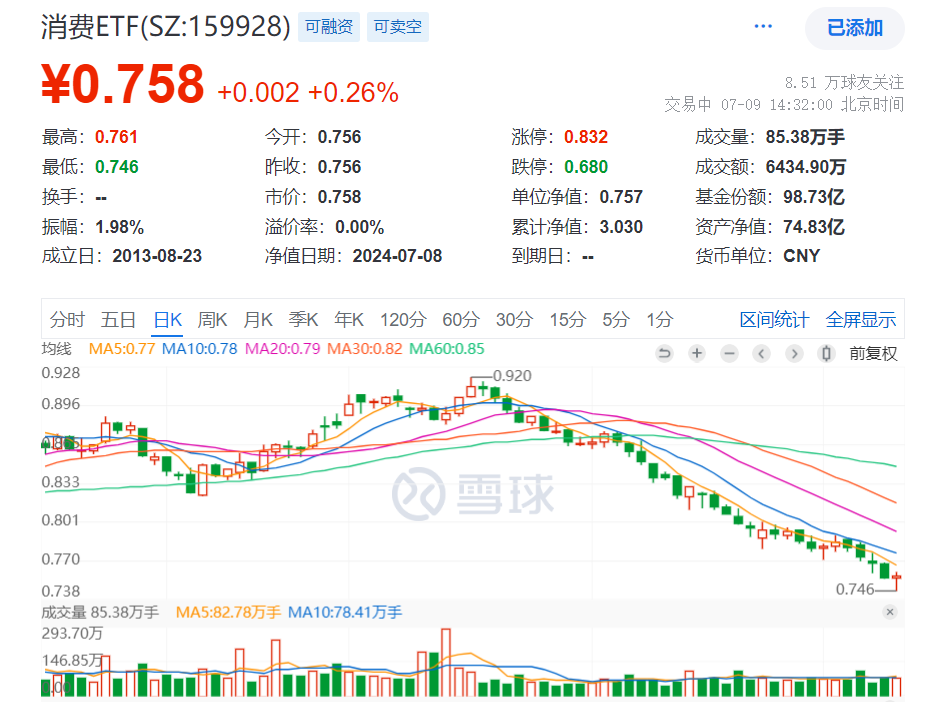Image resolution: width=925 pixels, height=702 pixels.
Task: Toggle the 可卖空 short-sell tag
Action: [397, 27]
